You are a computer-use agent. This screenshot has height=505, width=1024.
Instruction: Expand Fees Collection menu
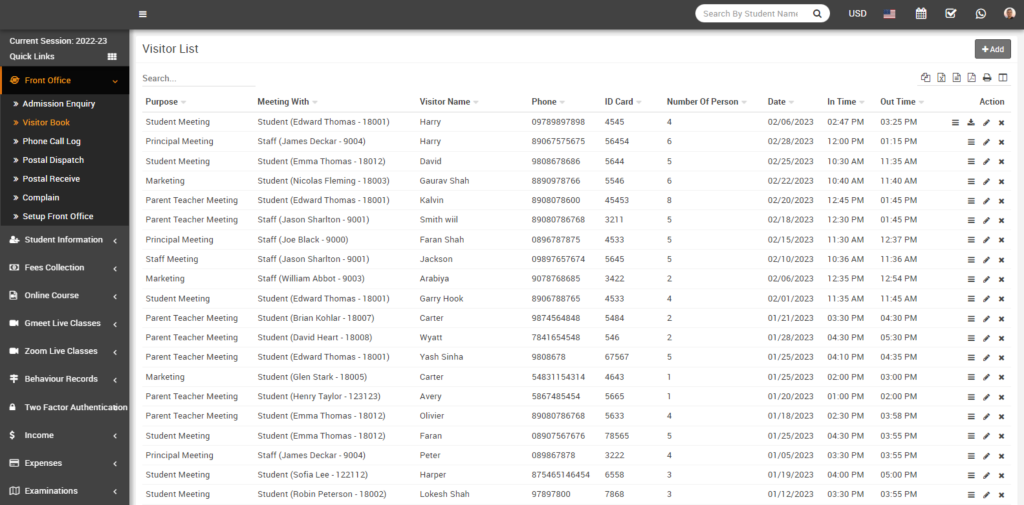pos(65,267)
